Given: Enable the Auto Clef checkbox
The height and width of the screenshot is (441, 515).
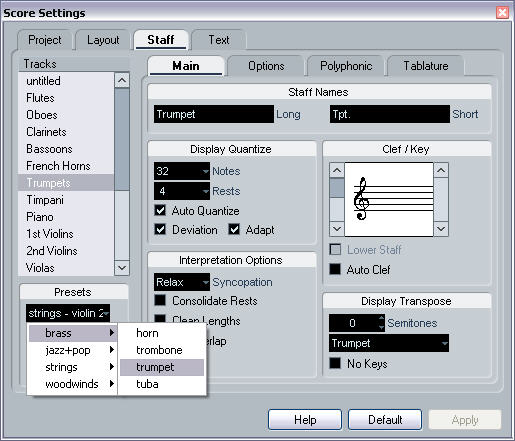Looking at the screenshot, I should pyautogui.click(x=335, y=269).
